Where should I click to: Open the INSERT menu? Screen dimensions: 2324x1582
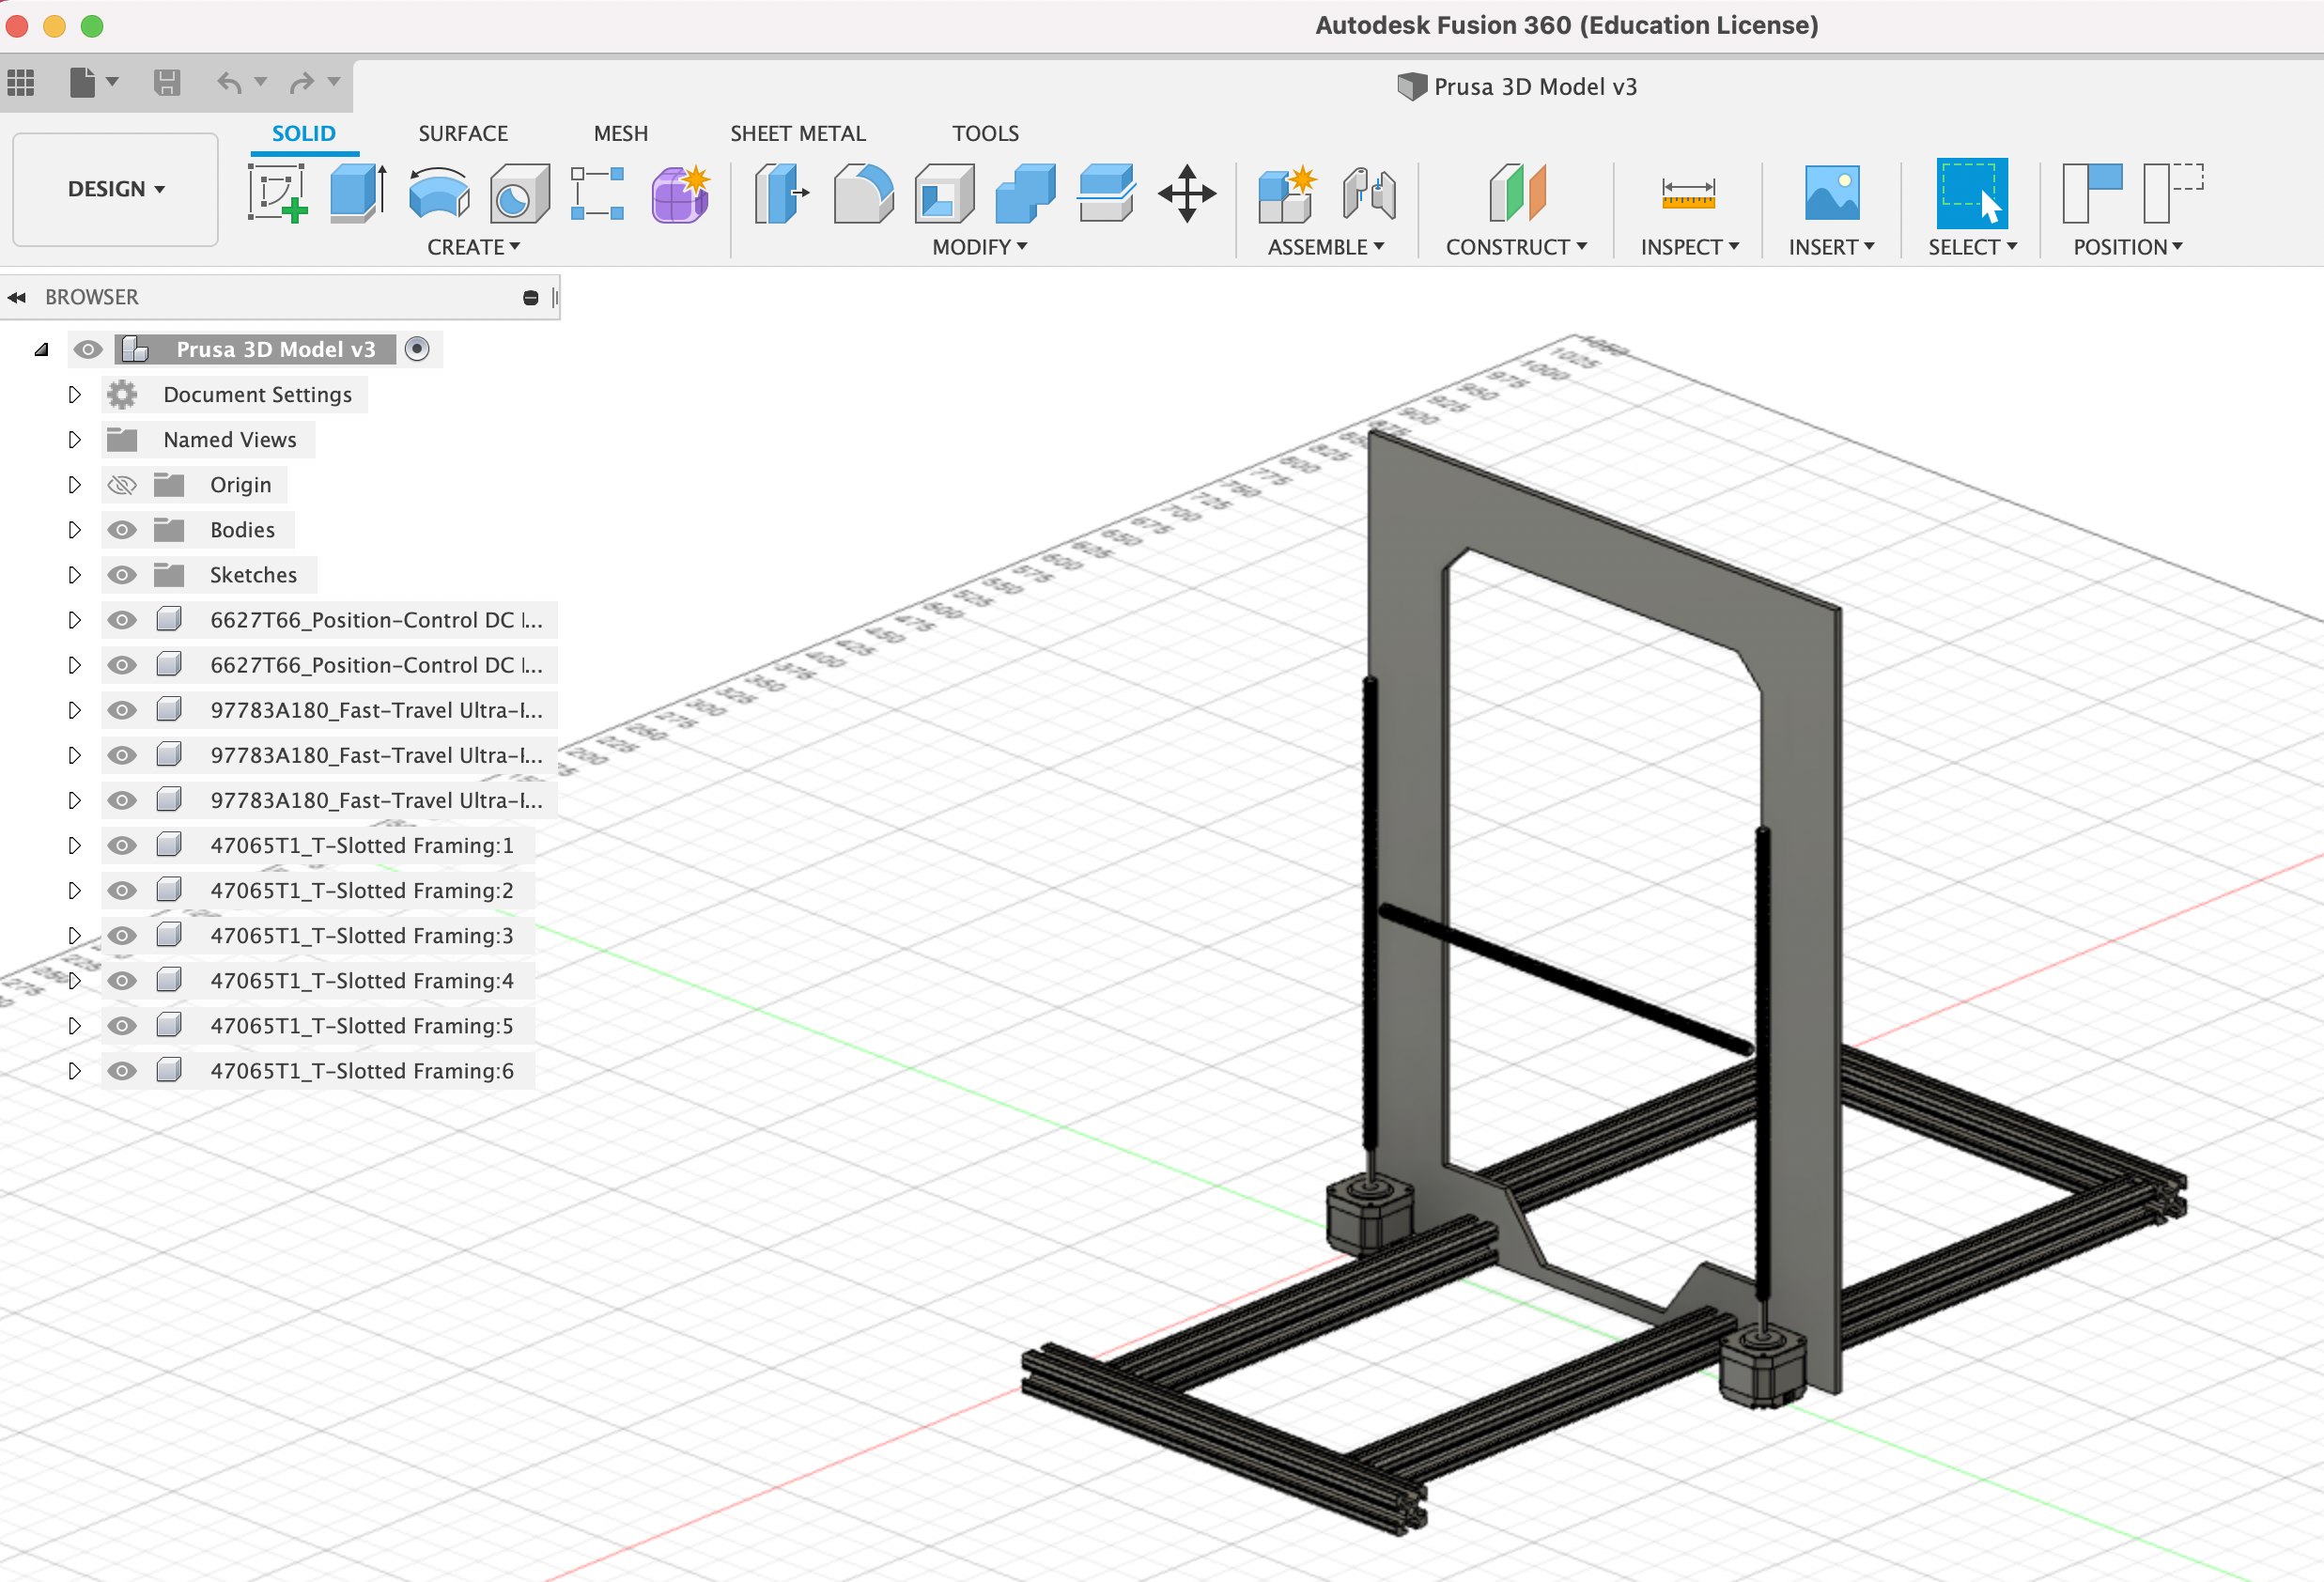[x=1832, y=247]
